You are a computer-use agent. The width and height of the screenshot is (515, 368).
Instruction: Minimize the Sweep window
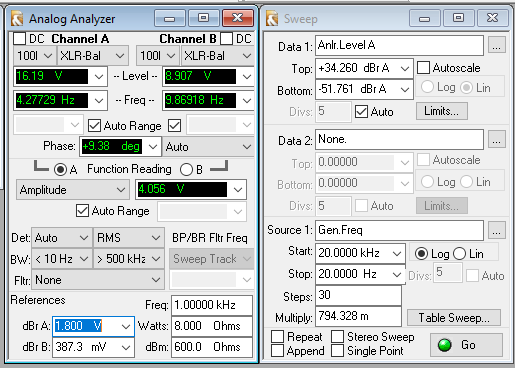tap(424, 18)
